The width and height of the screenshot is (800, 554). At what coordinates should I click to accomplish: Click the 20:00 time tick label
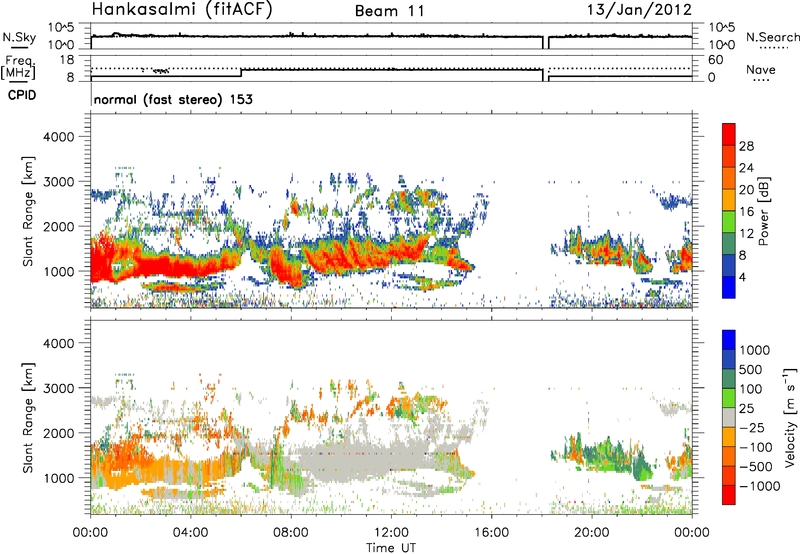pos(592,533)
